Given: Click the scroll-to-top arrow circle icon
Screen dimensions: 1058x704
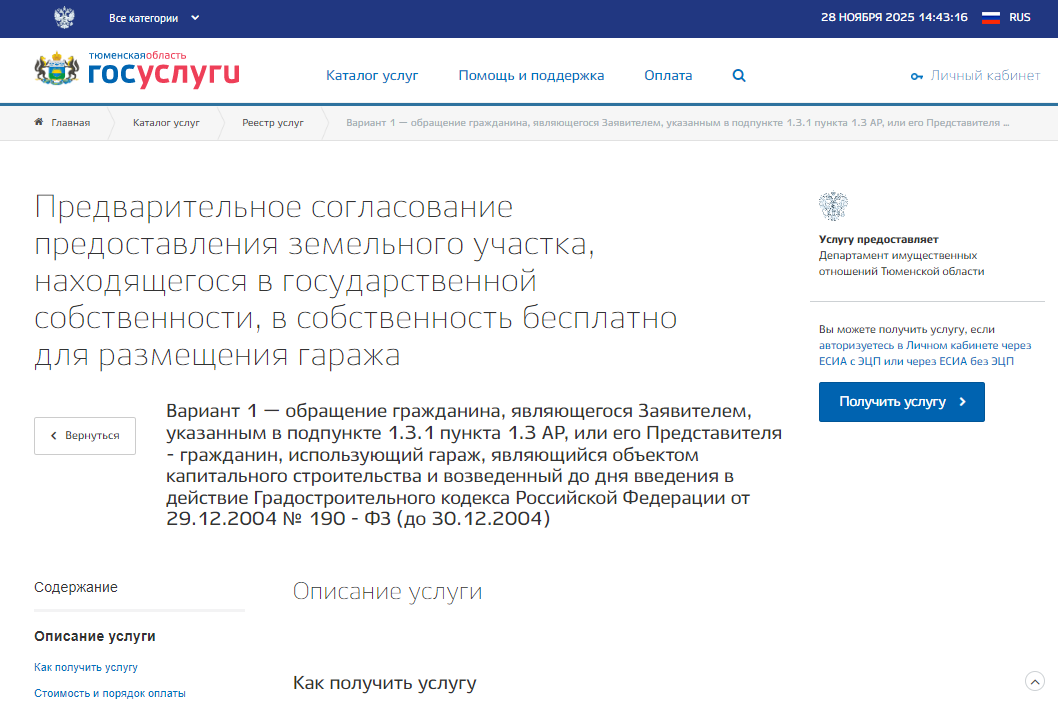Looking at the screenshot, I should click(x=1035, y=681).
